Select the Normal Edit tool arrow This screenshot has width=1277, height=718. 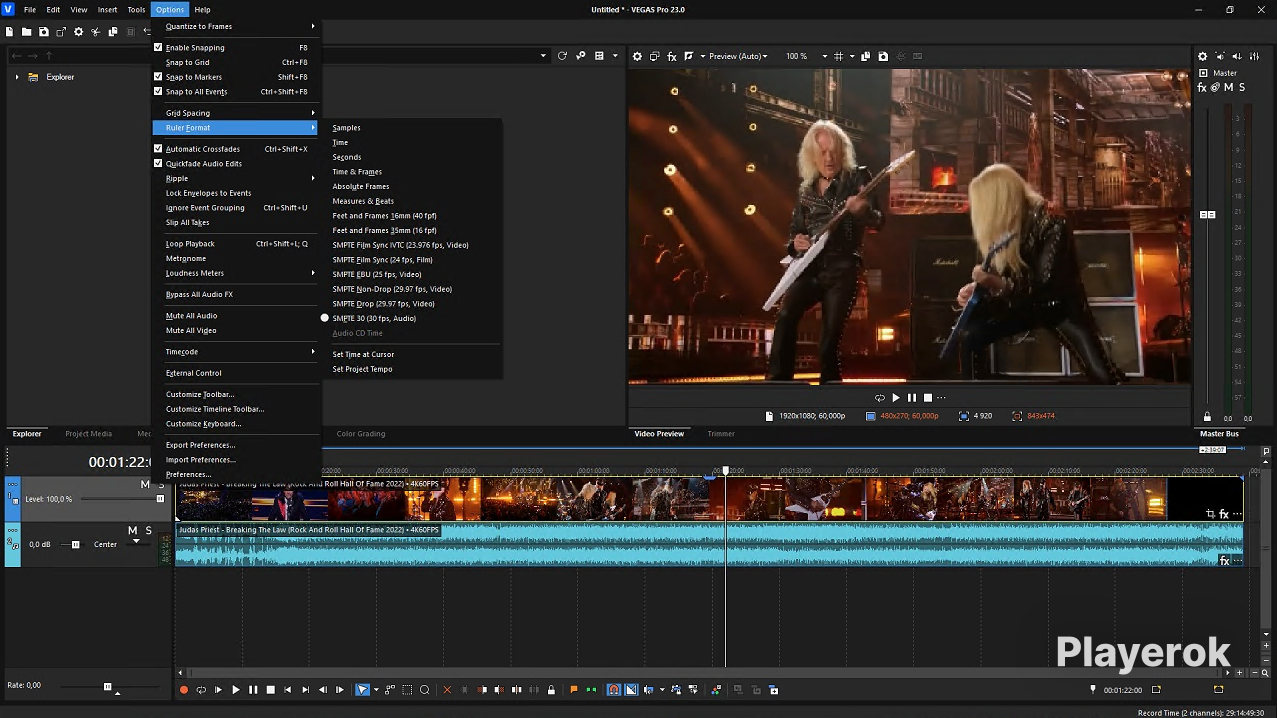click(x=363, y=690)
